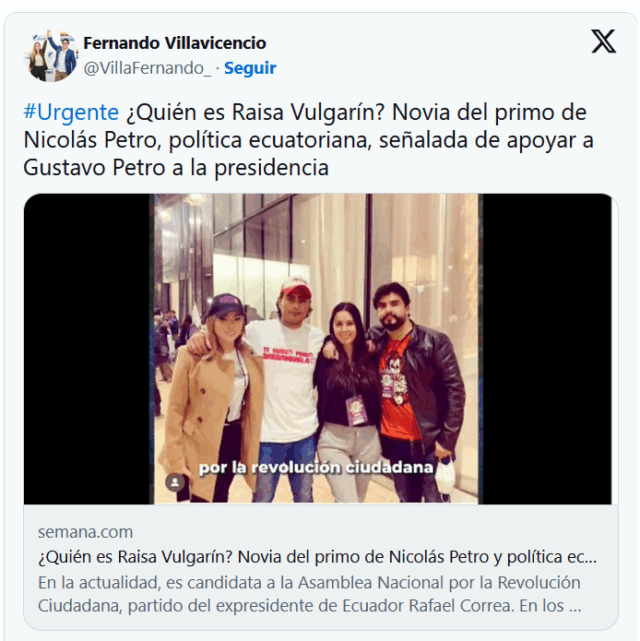Open the X logo link
The width and height of the screenshot is (640, 641).
(x=603, y=41)
